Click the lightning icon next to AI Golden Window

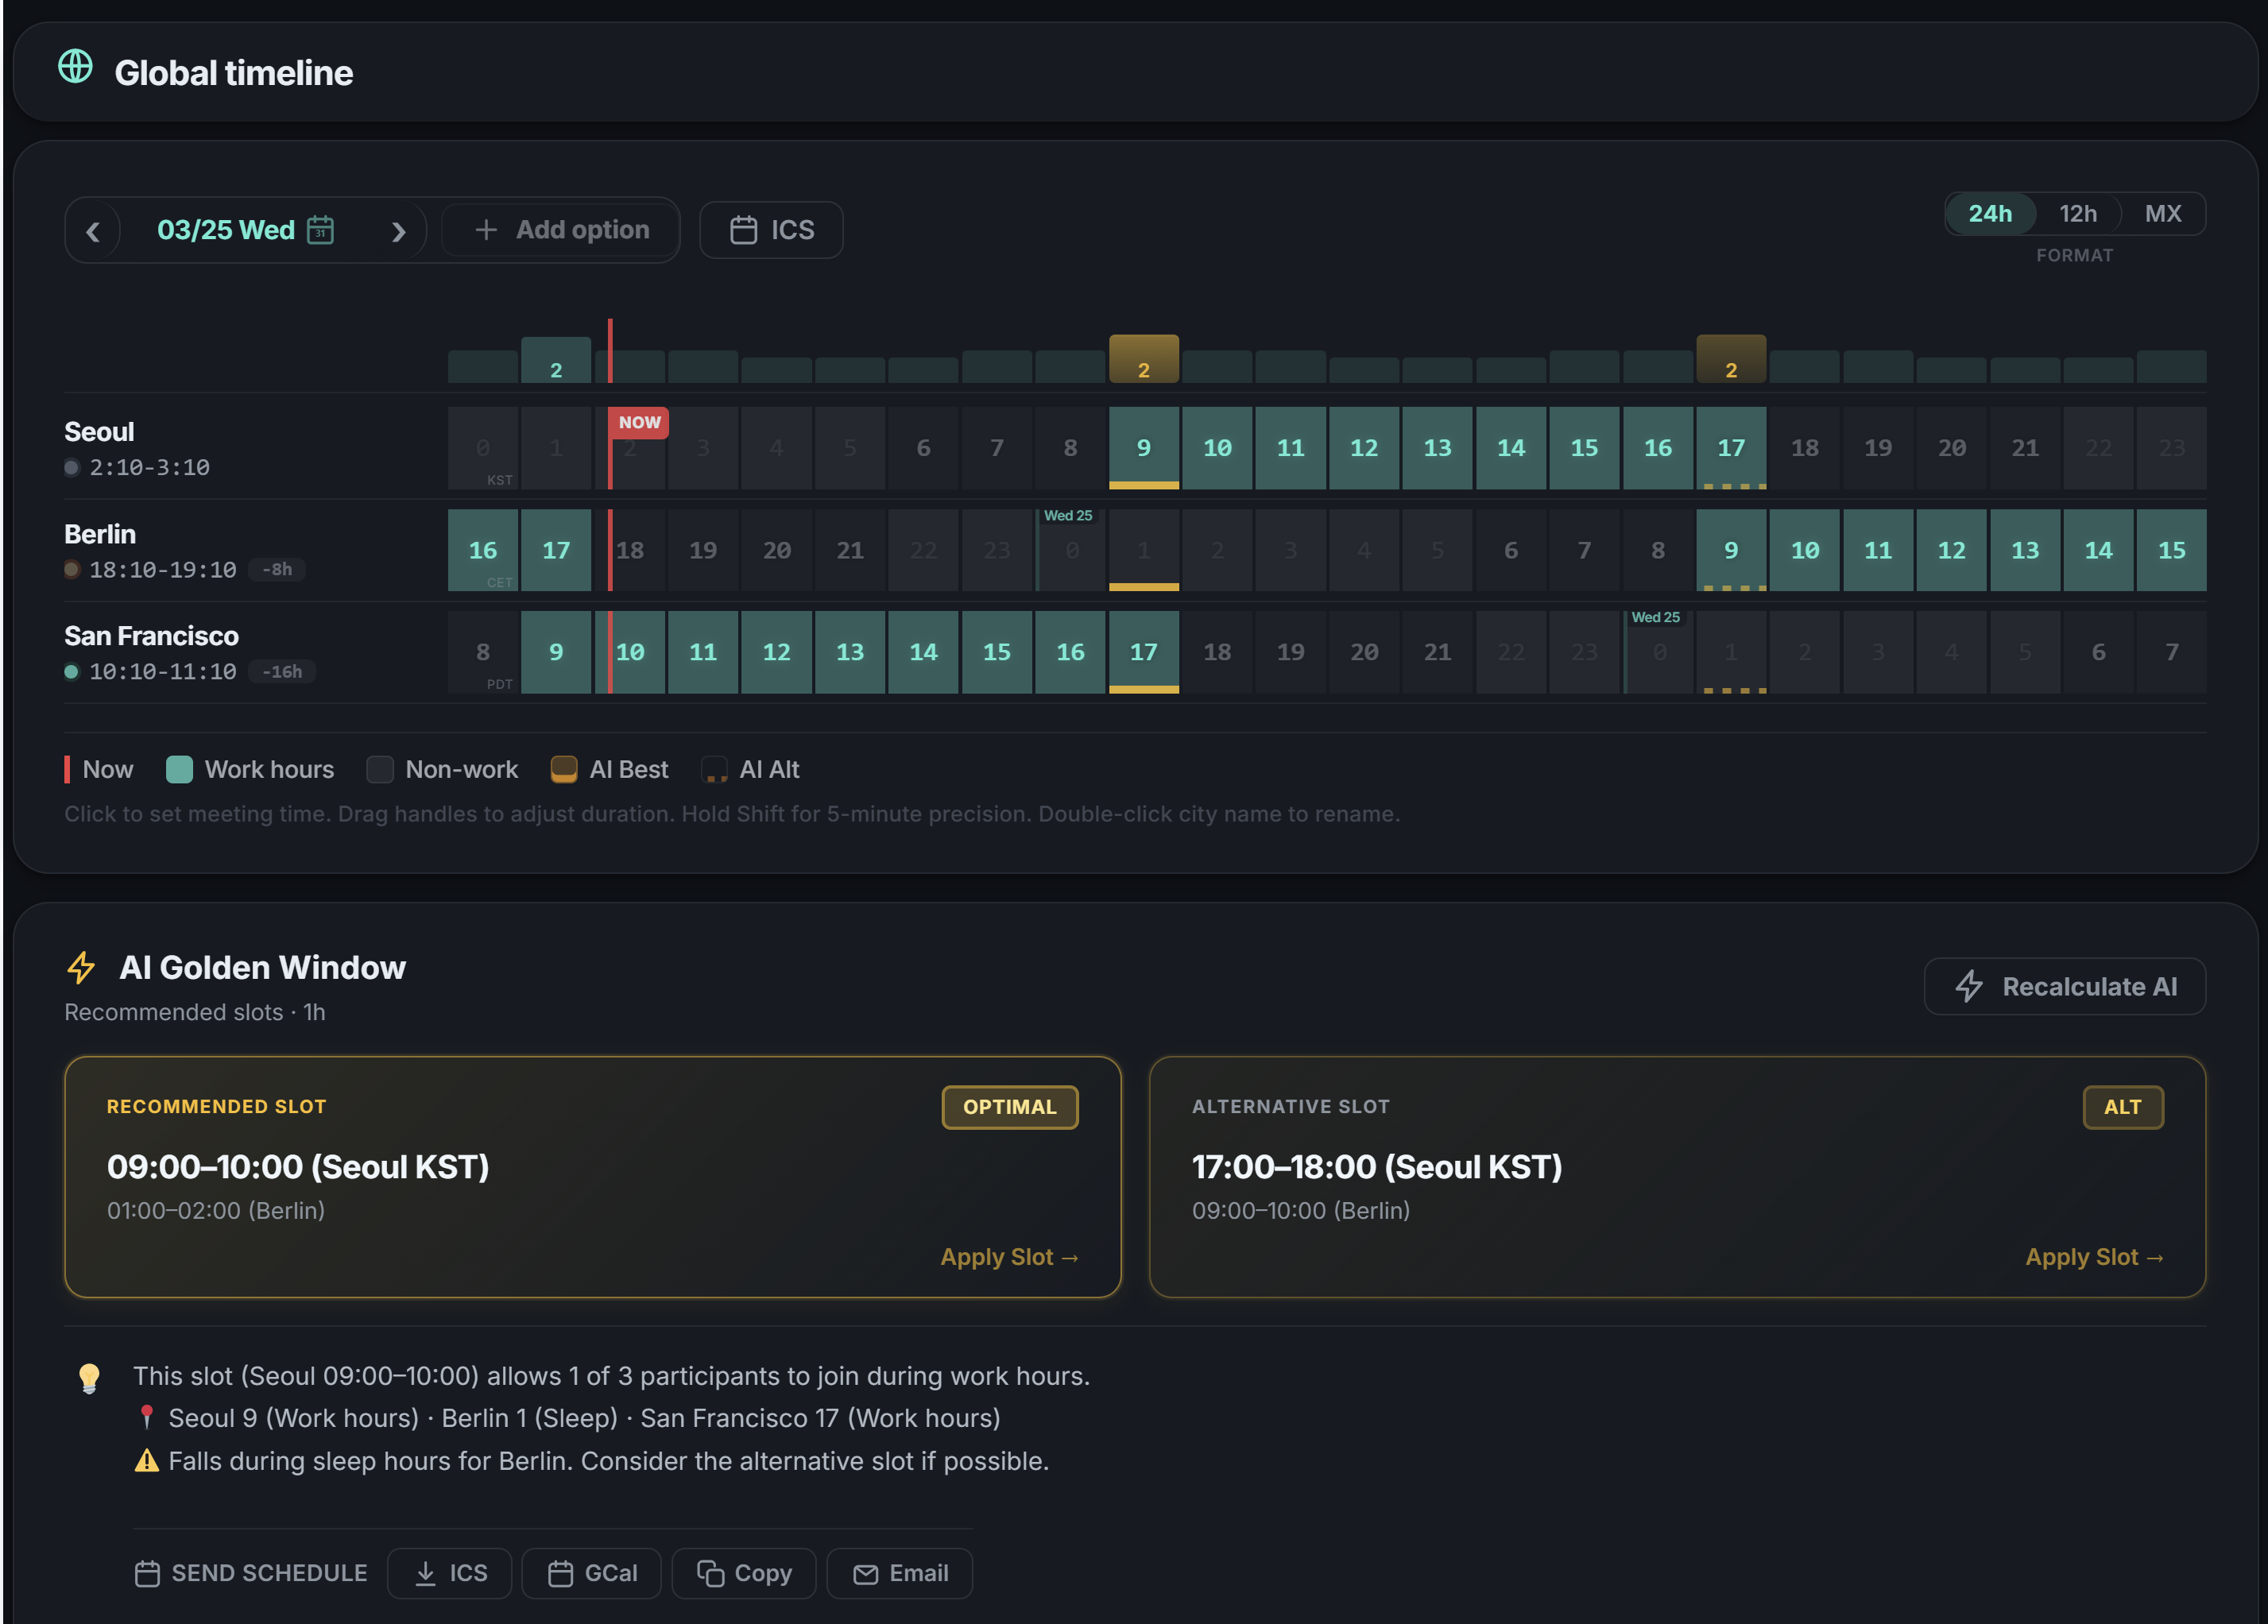point(82,967)
